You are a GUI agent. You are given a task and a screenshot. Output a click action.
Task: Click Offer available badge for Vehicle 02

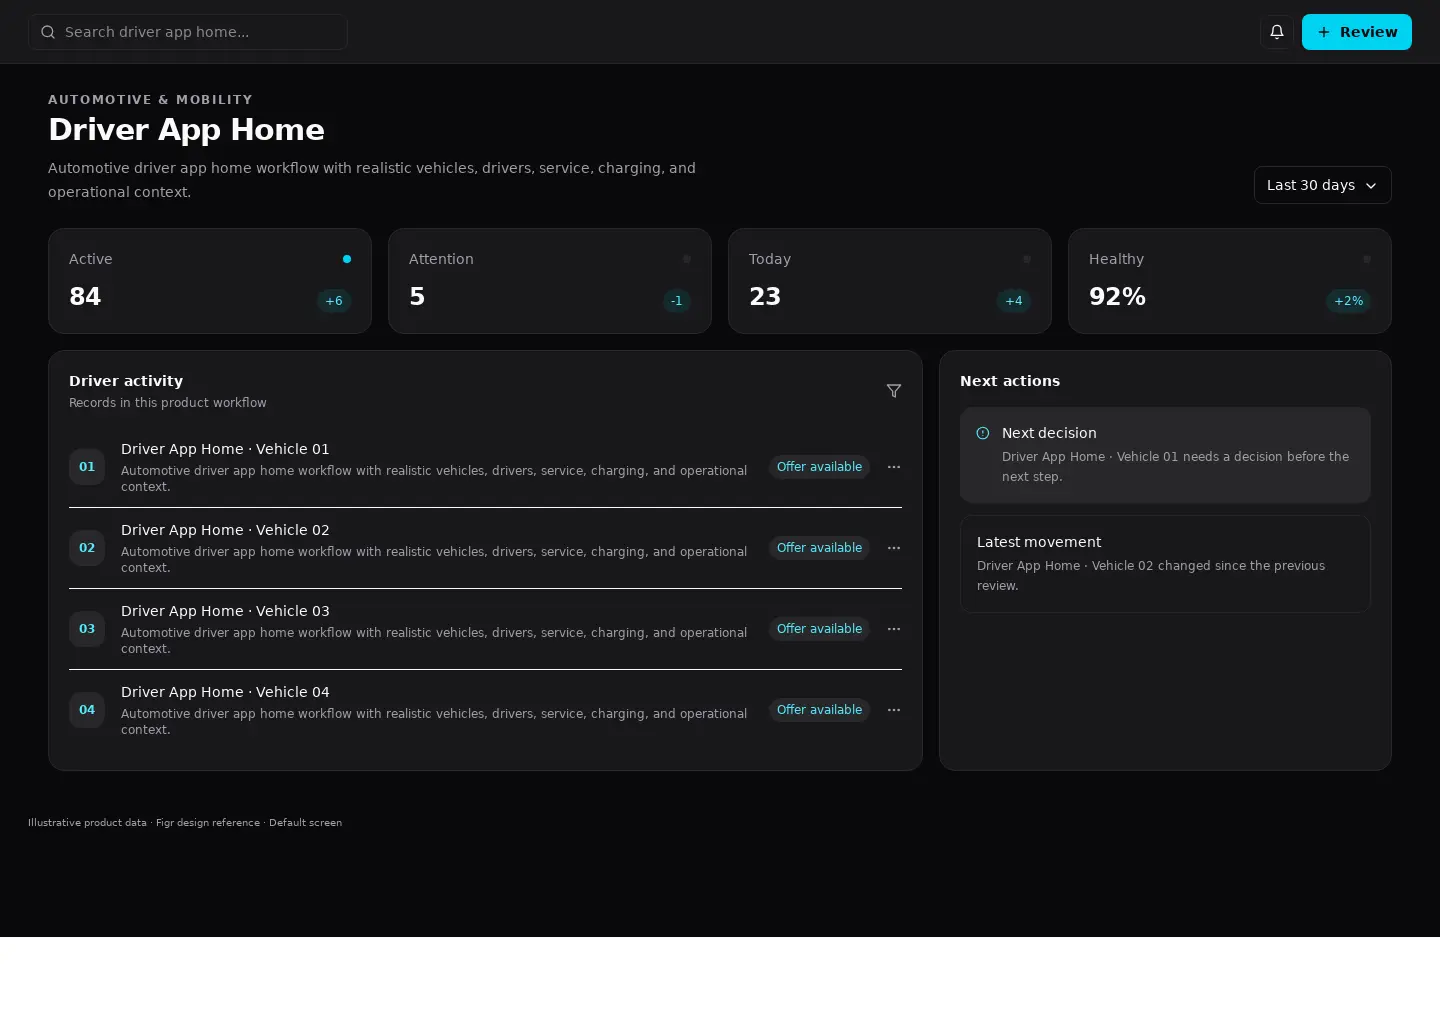[819, 548]
